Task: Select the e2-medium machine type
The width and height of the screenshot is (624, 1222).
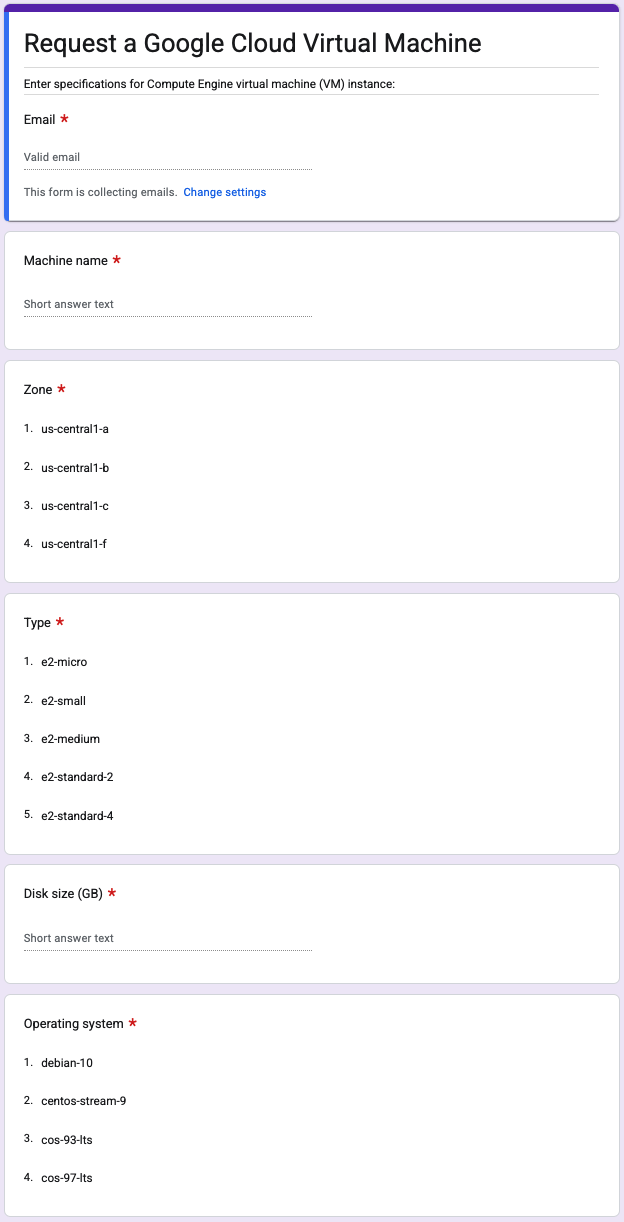Action: (68, 739)
